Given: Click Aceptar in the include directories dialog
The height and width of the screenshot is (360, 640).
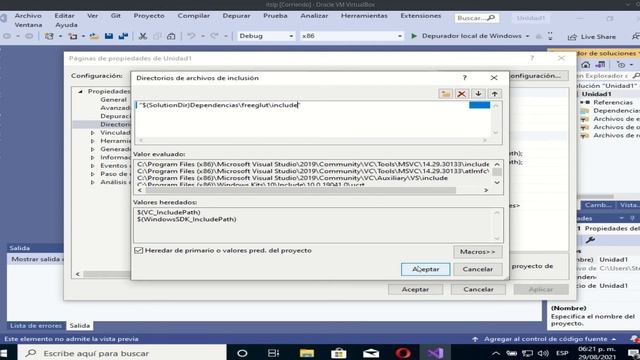Looking at the screenshot, I should coord(426,269).
